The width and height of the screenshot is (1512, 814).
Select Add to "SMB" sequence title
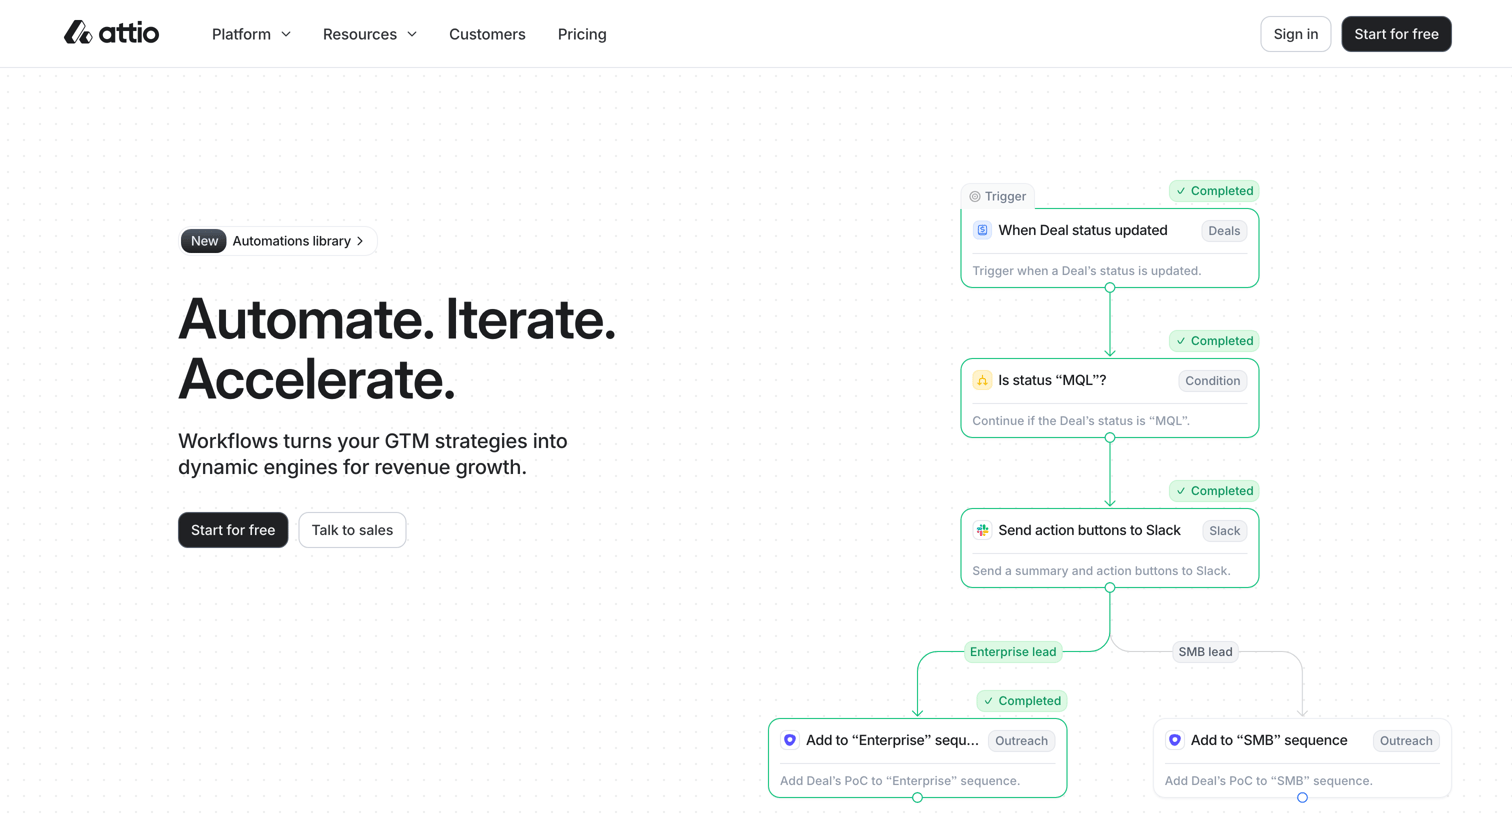pyautogui.click(x=1269, y=740)
